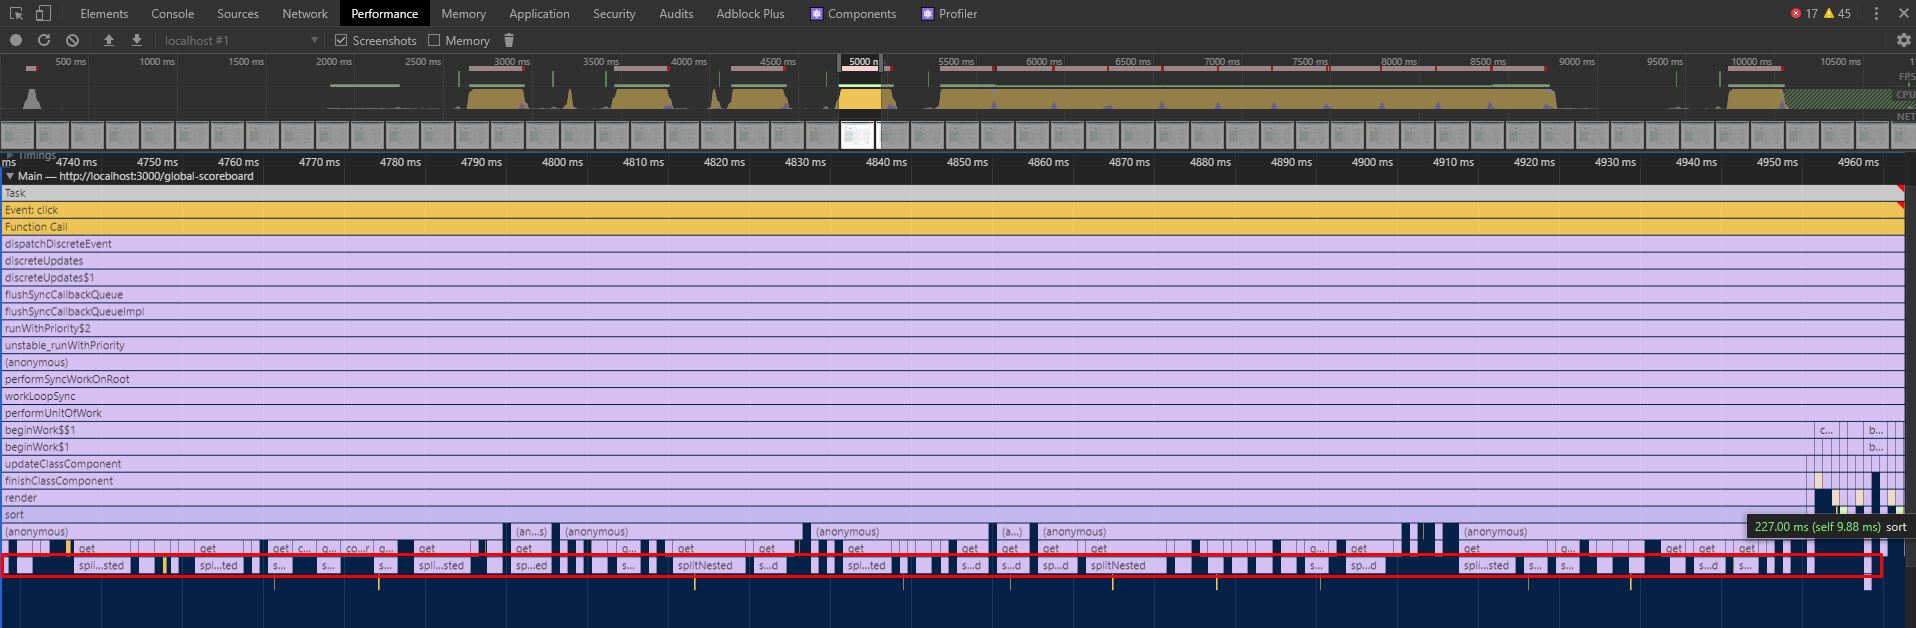Viewport: 1916px width, 628px height.
Task: Open the Console tab
Action: [173, 13]
